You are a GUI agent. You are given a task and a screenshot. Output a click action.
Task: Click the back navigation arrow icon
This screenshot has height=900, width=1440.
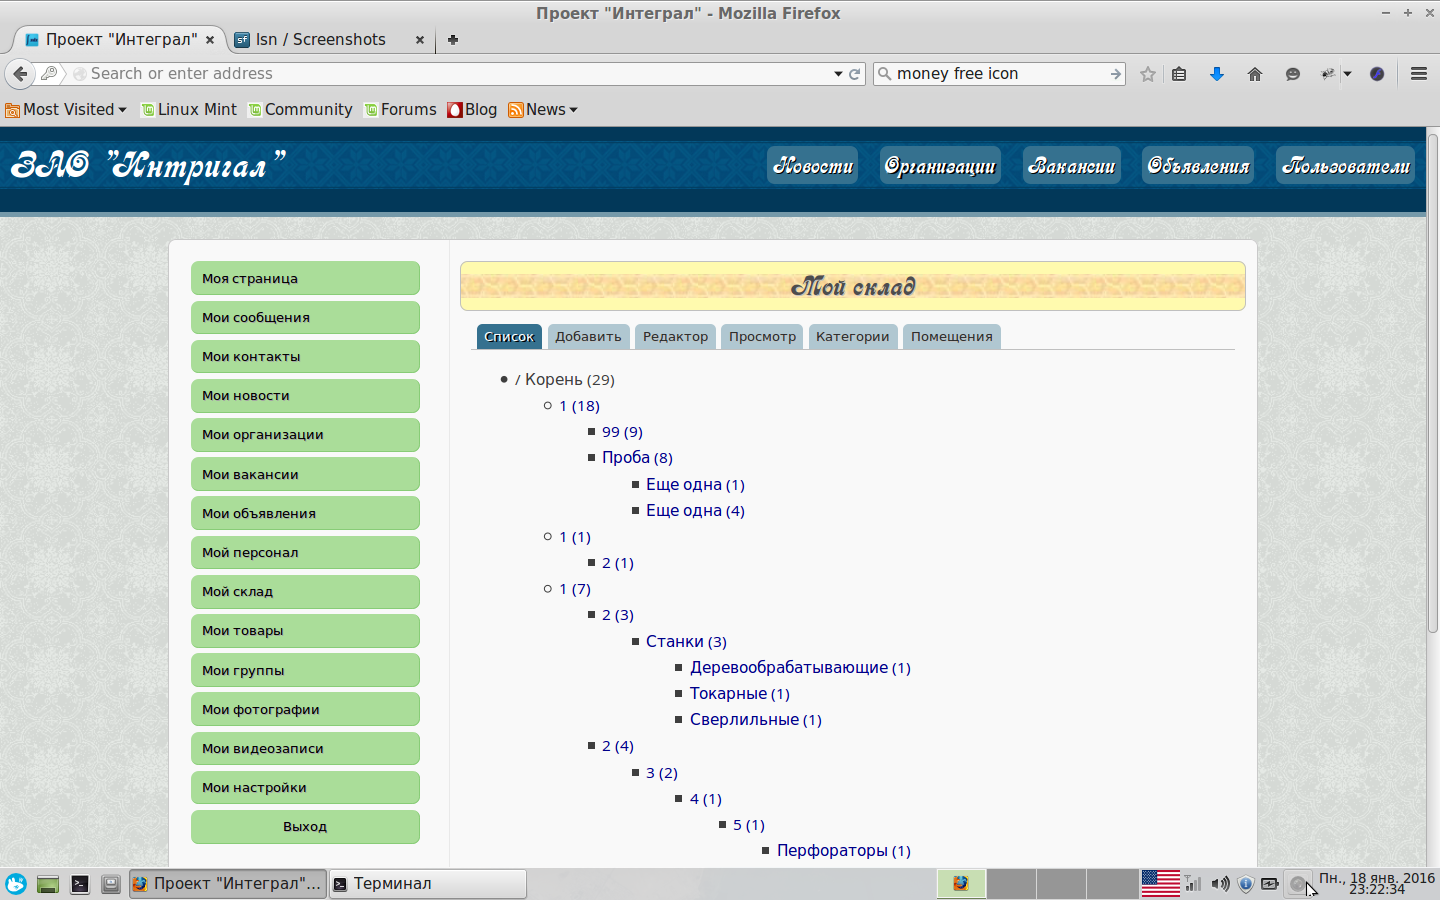pos(20,73)
